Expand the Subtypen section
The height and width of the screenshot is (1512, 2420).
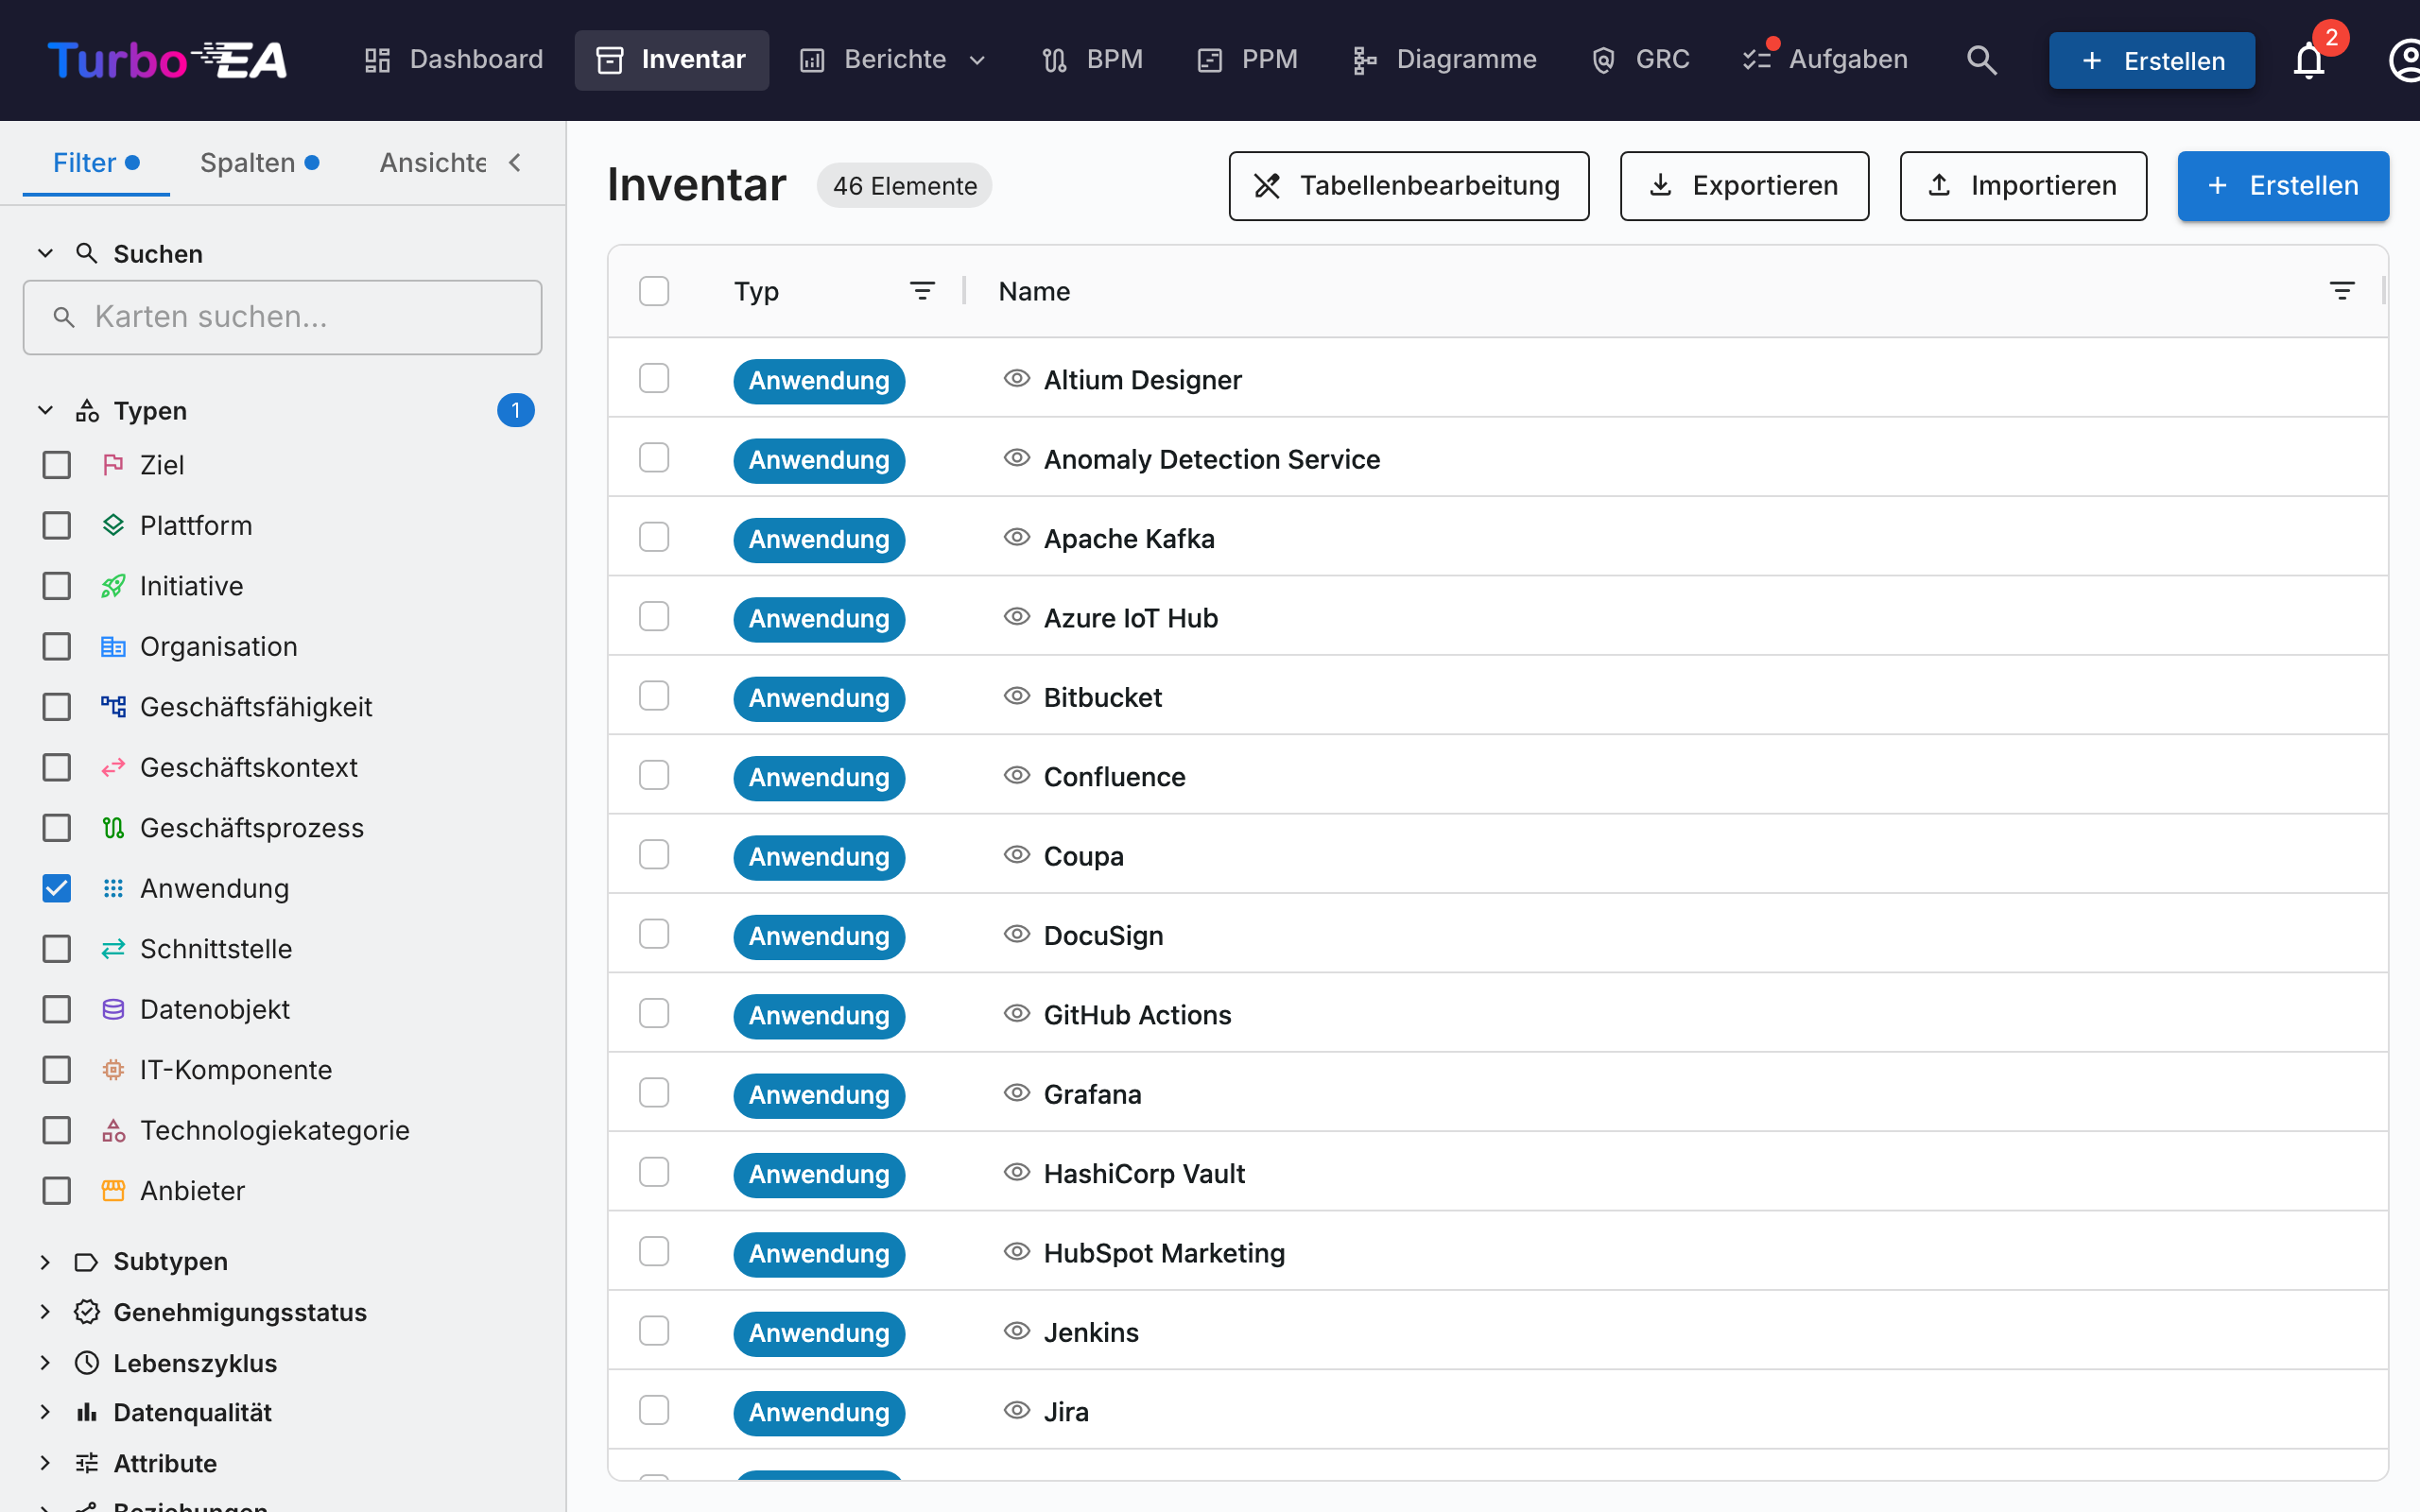click(45, 1261)
